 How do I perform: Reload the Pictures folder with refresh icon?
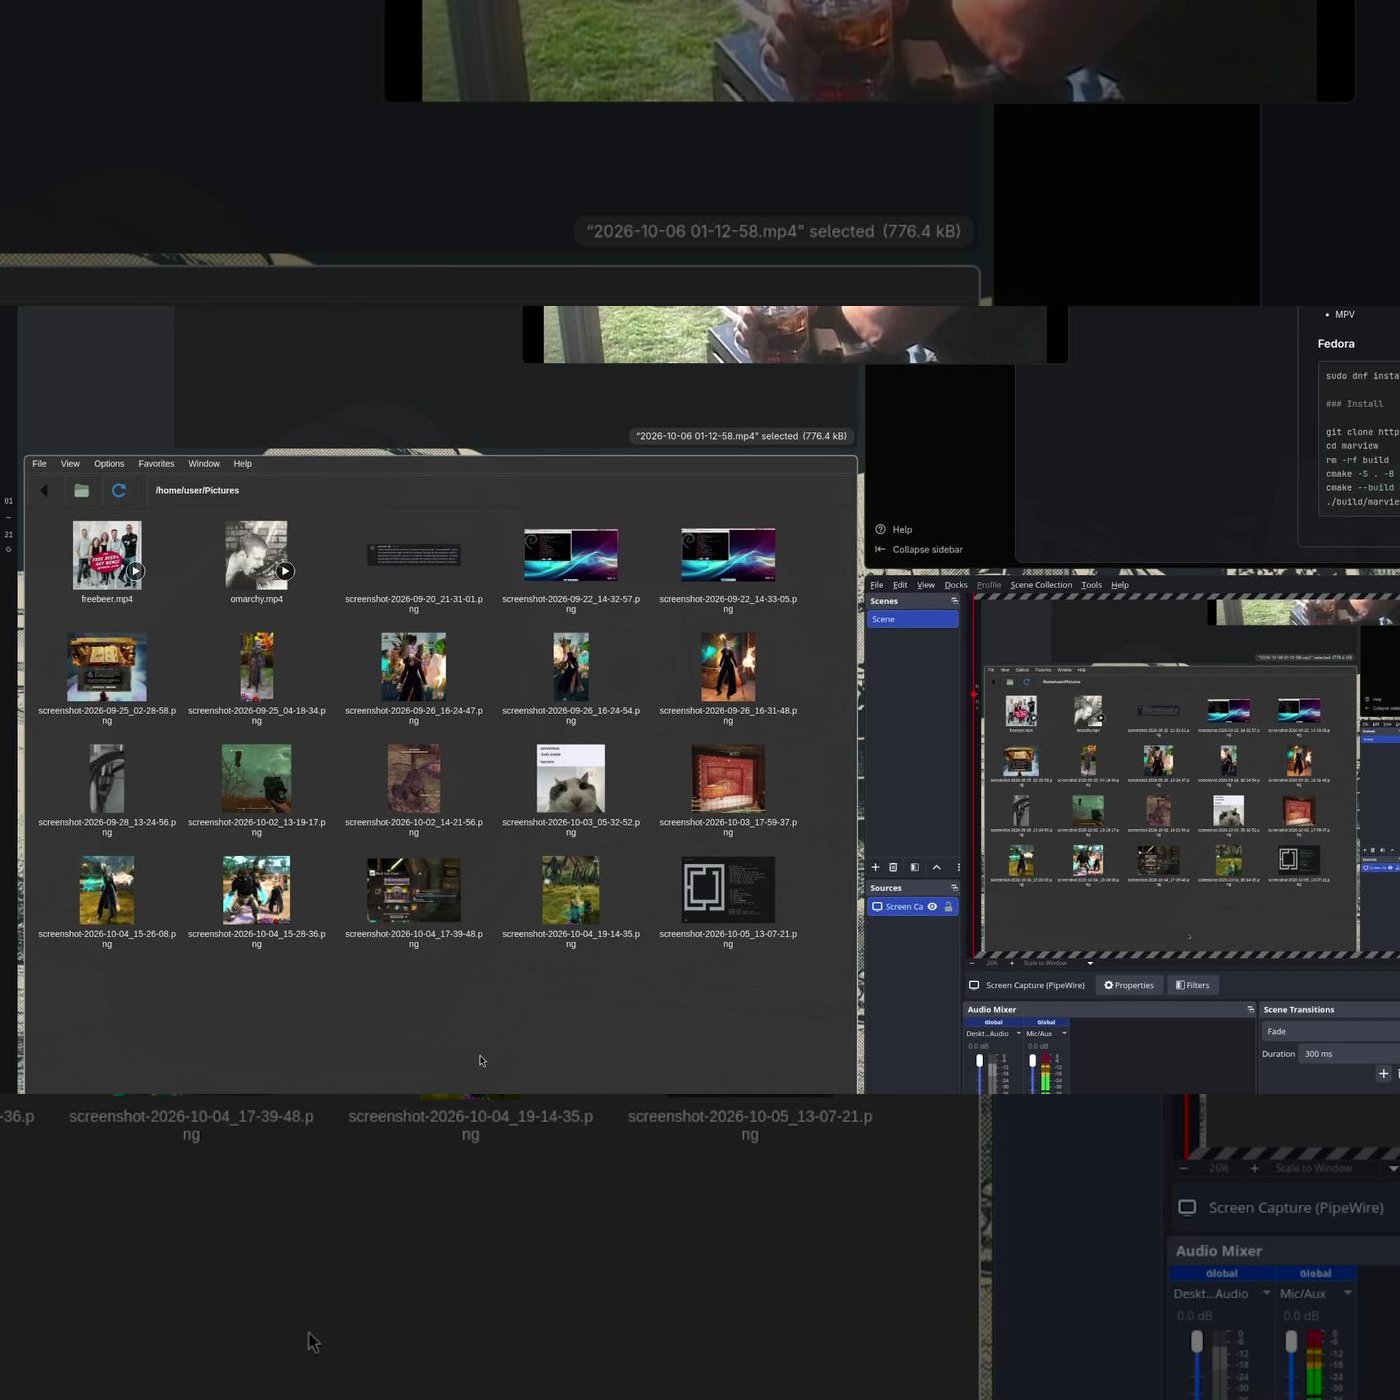(x=119, y=490)
